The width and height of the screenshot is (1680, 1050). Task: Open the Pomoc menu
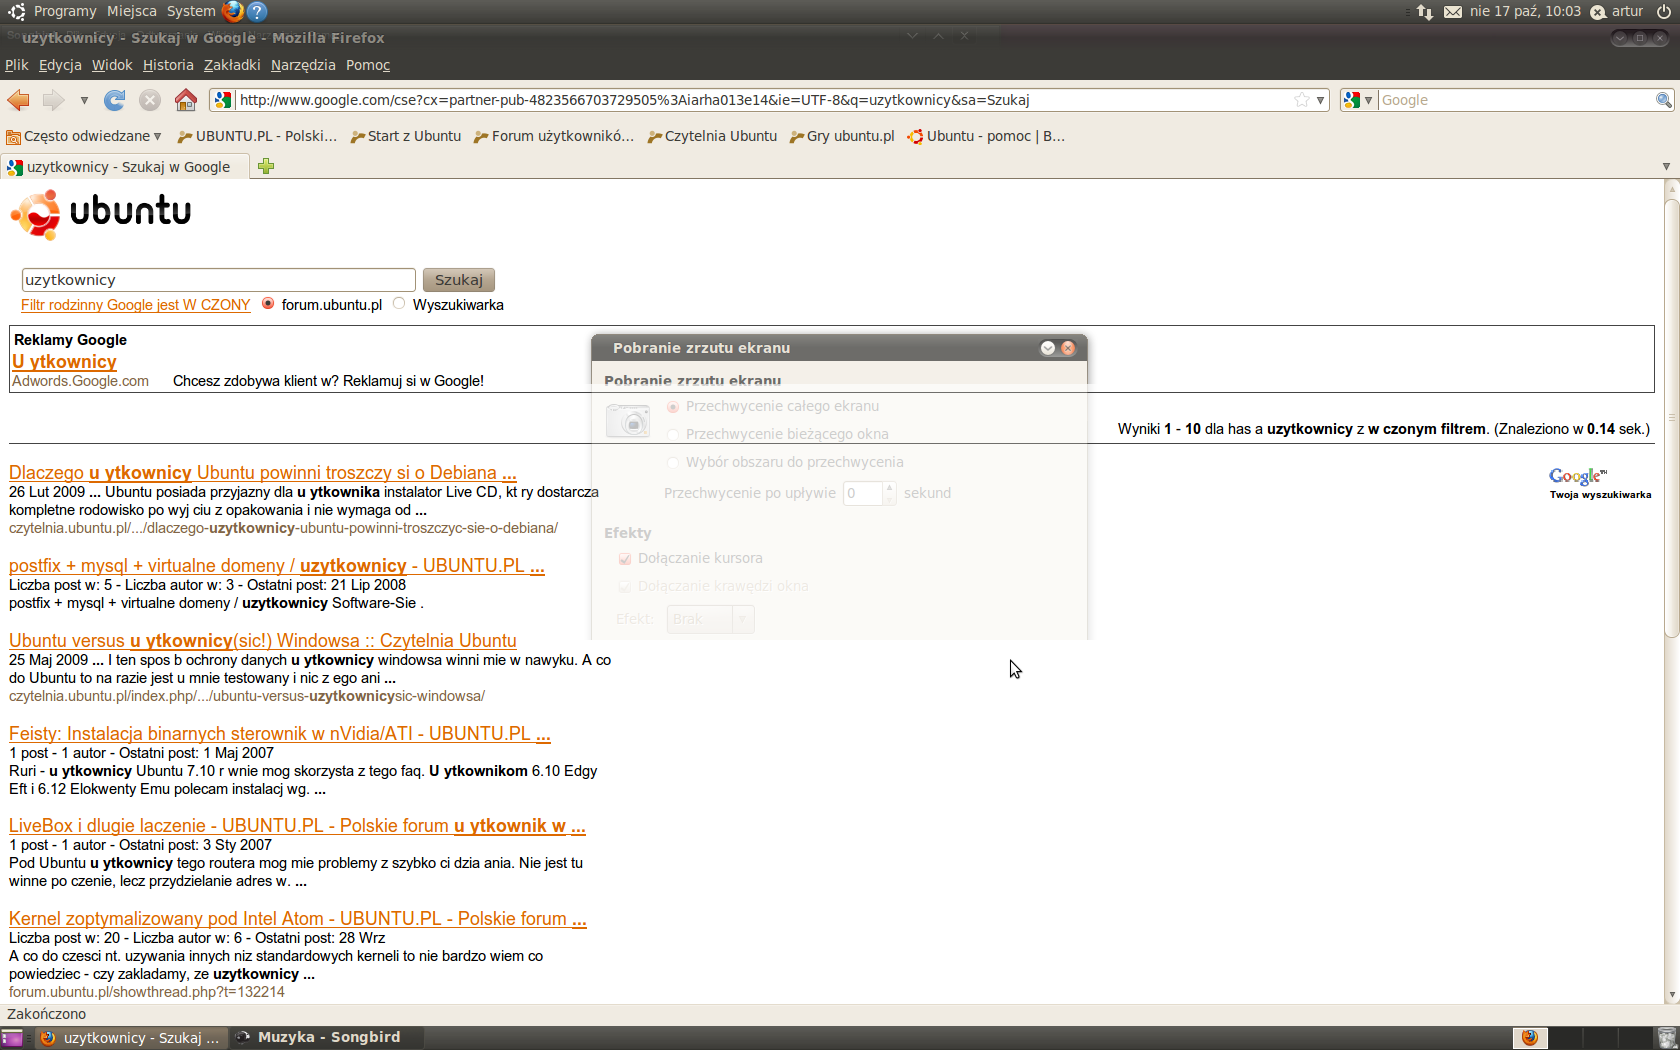coord(368,65)
